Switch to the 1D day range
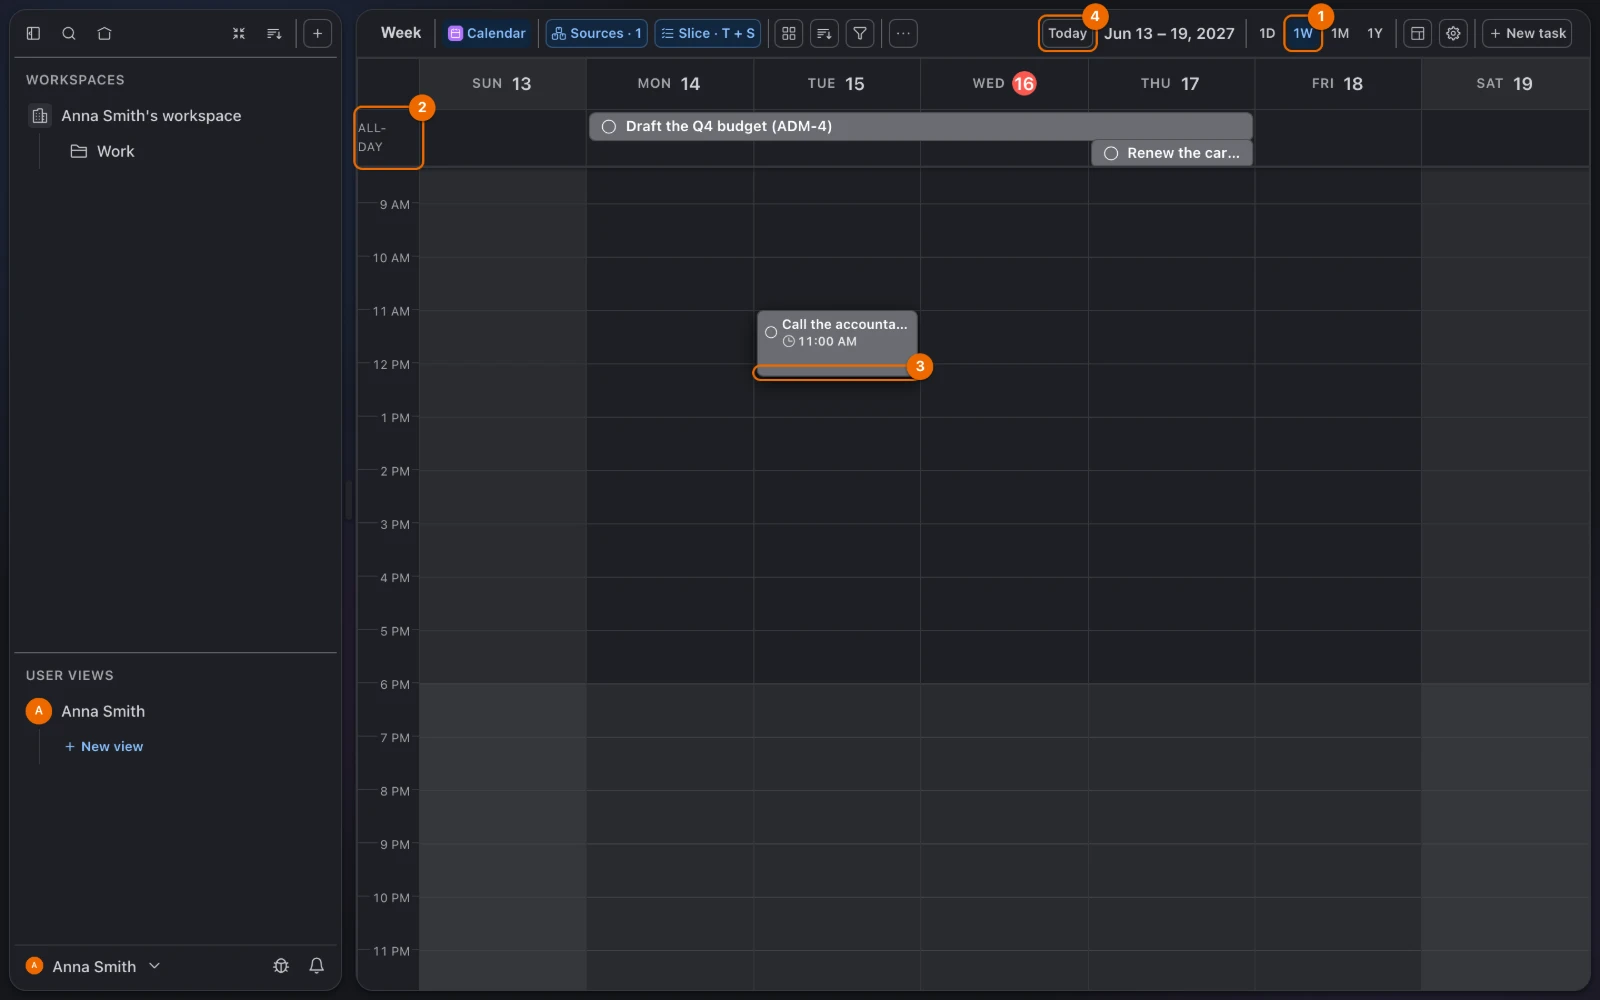The height and width of the screenshot is (1000, 1600). click(x=1267, y=33)
